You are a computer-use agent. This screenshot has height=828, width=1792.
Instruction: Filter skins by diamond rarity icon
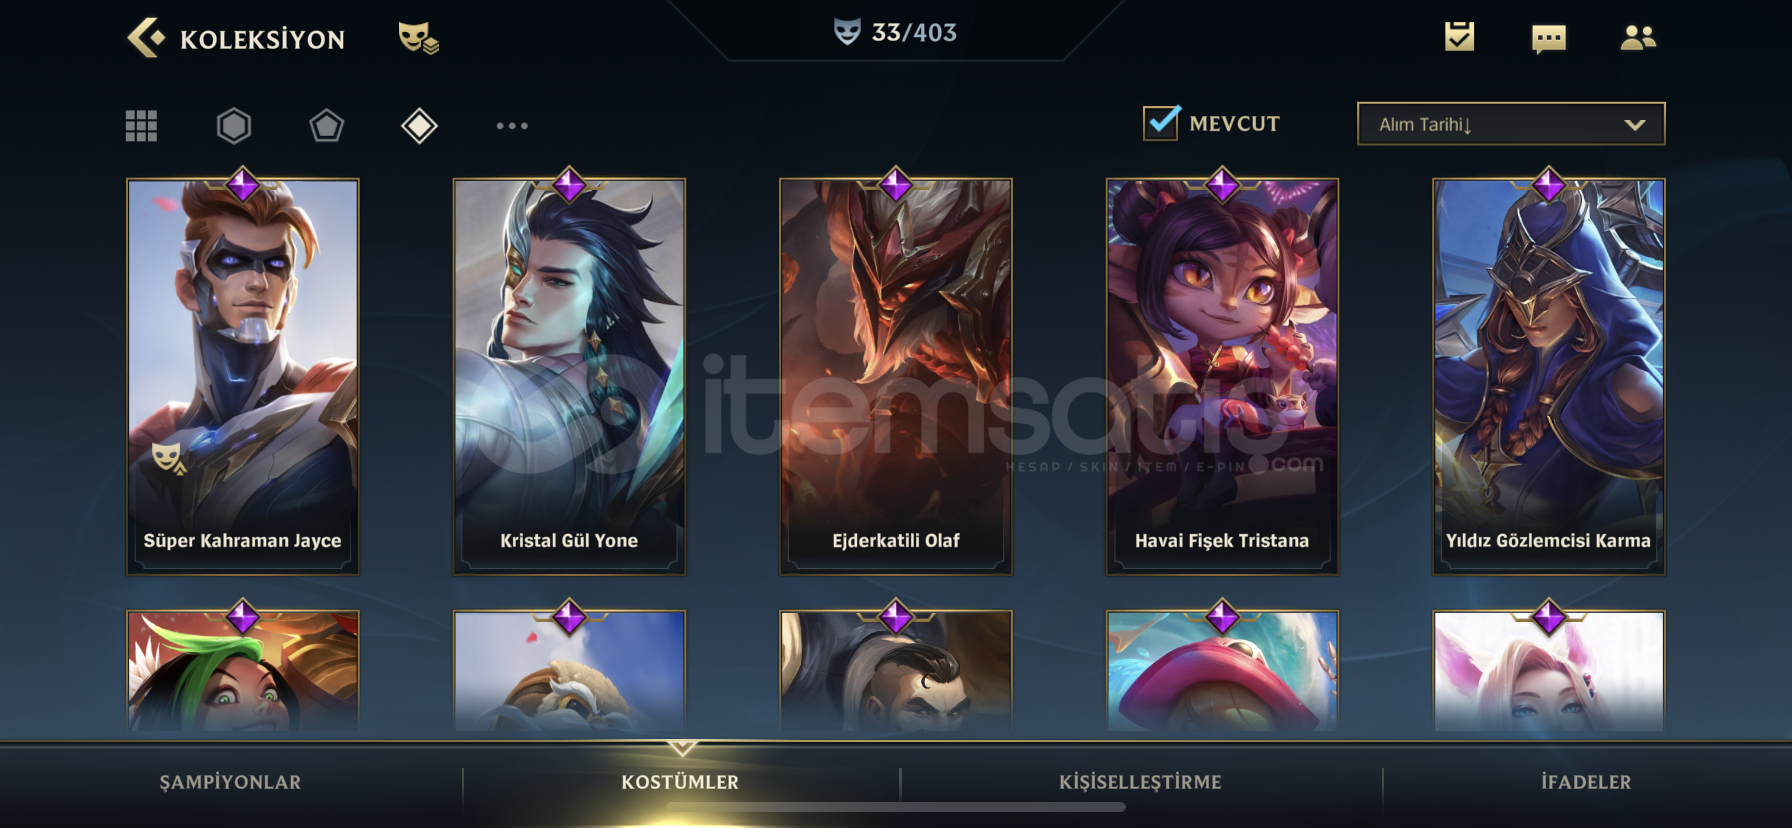point(419,126)
